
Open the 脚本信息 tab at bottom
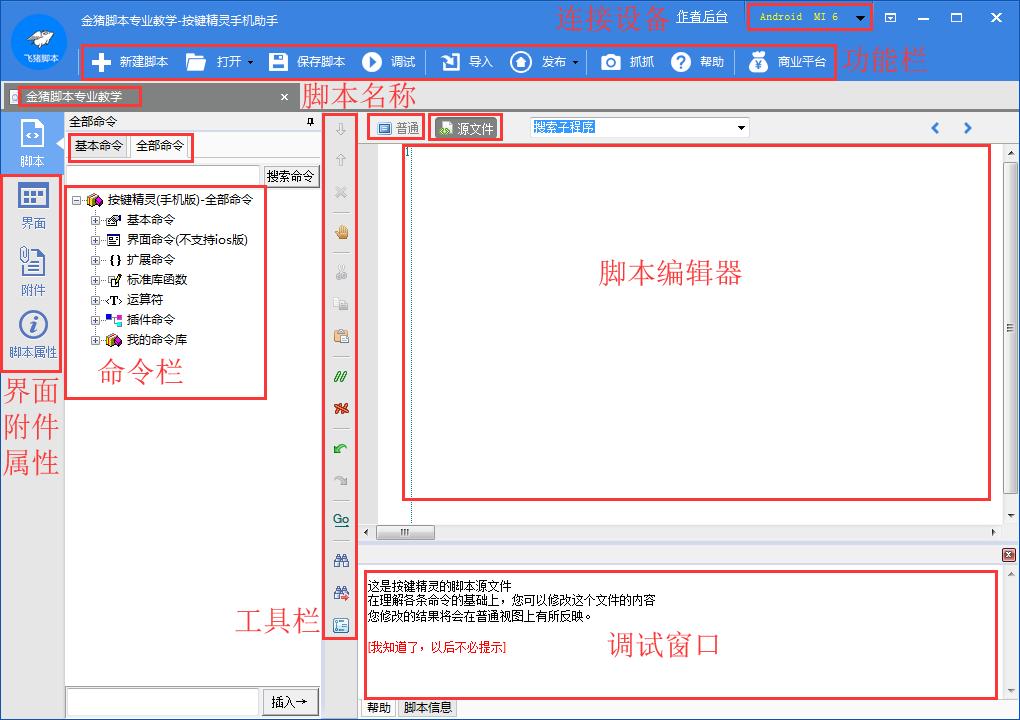[427, 707]
